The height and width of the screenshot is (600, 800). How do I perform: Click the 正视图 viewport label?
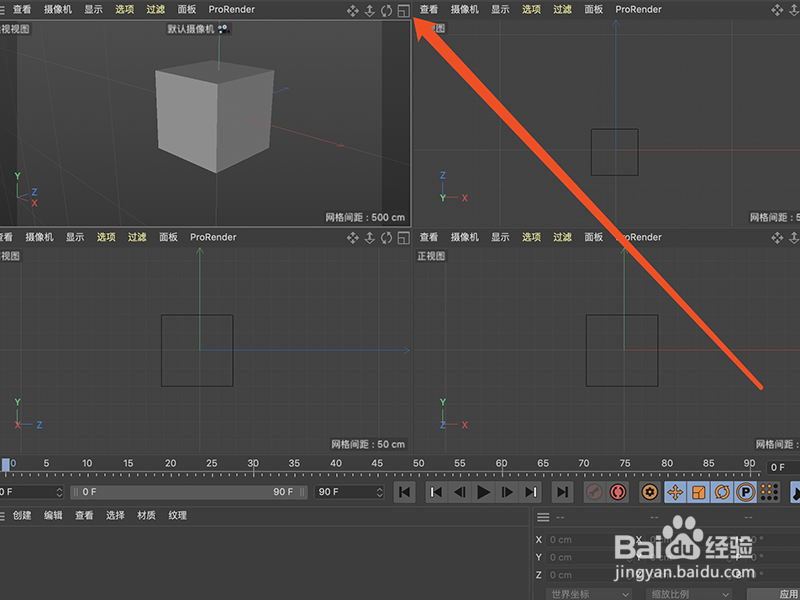click(431, 256)
